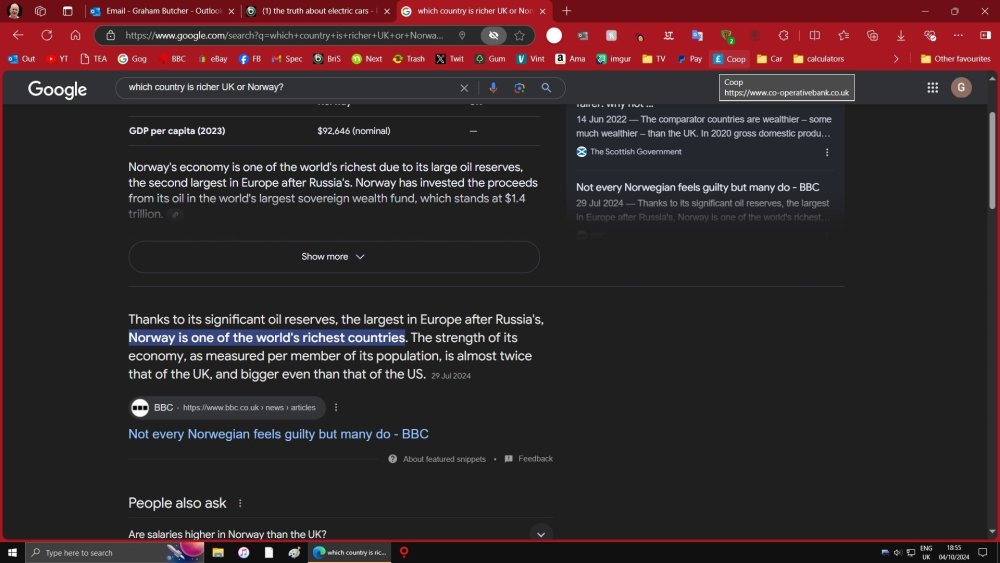Show more bookmarks chevron
Viewport: 1000px width, 563px height.
click(896, 59)
